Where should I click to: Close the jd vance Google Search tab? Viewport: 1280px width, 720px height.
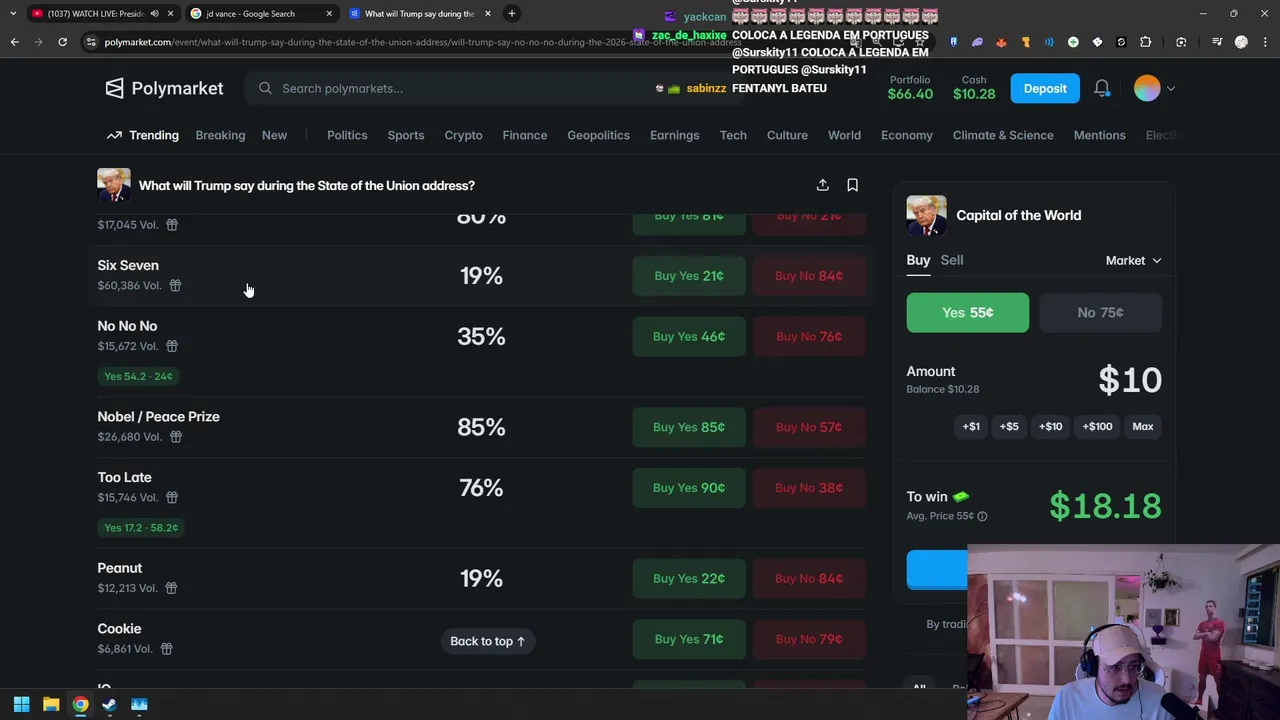(x=329, y=14)
